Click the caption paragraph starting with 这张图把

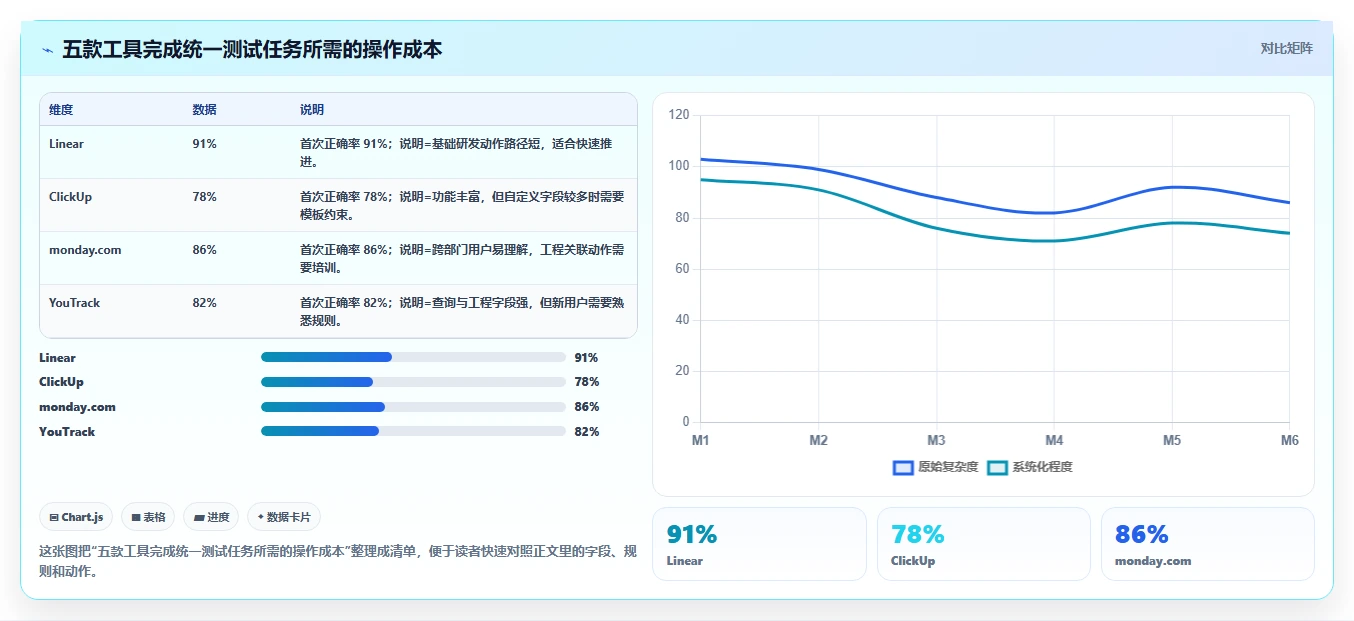337,562
